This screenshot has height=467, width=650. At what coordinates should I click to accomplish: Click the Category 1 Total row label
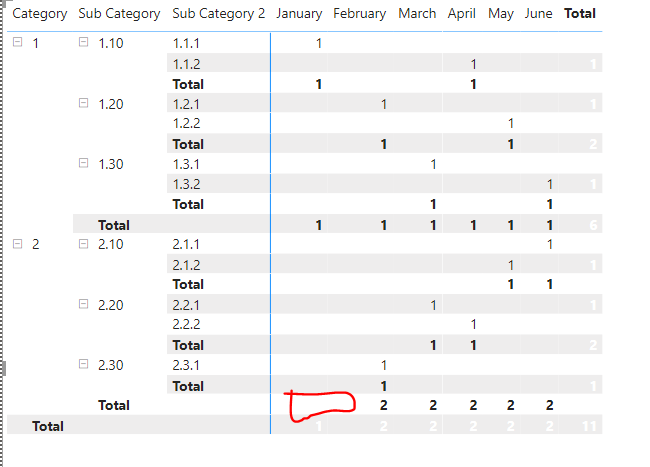tap(114, 225)
